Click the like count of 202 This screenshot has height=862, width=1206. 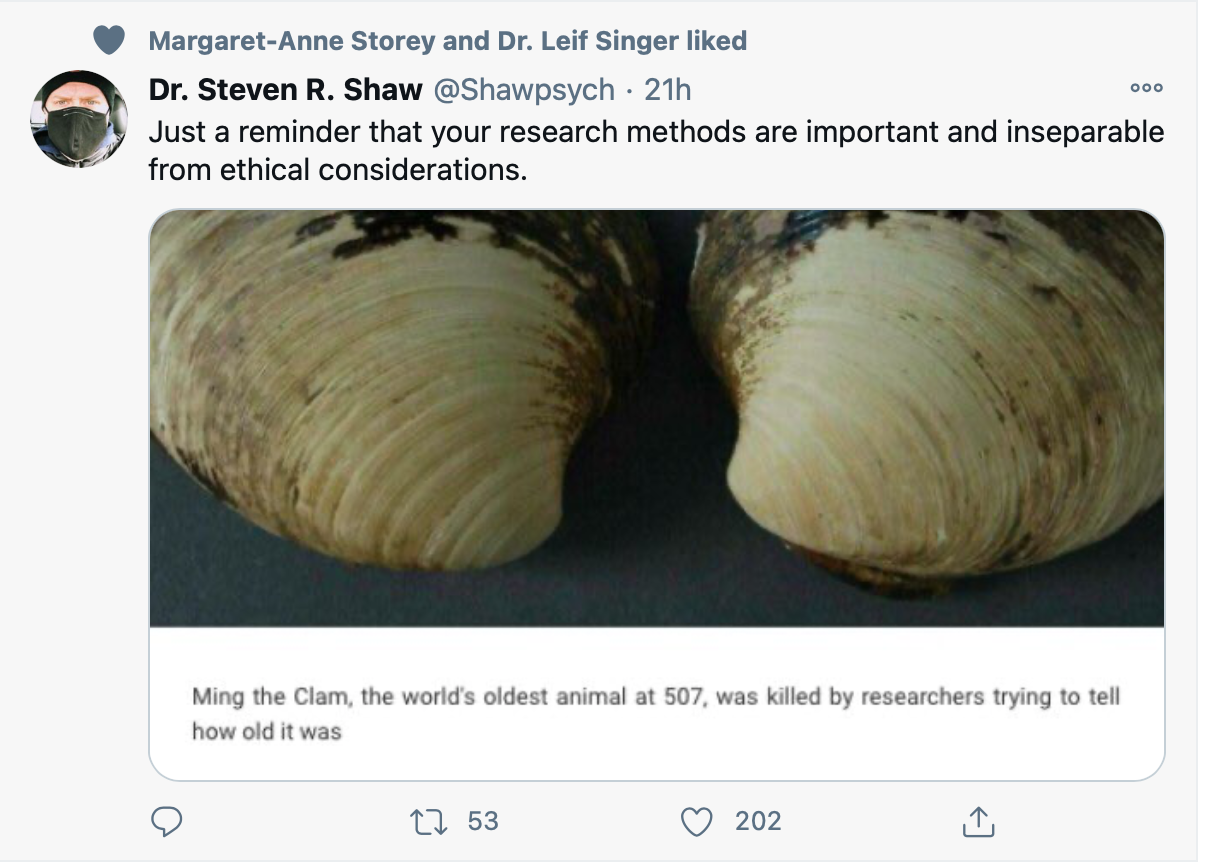pos(758,821)
